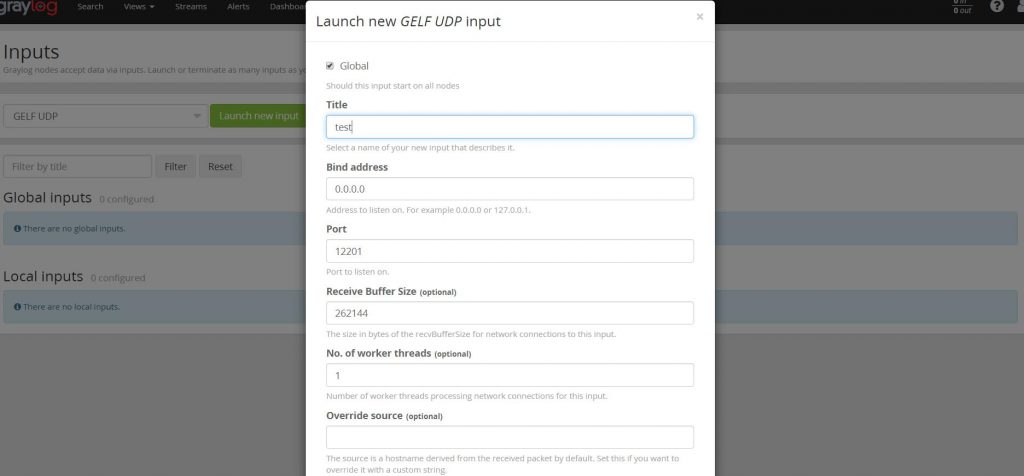
Task: Click the info icon beside no local inputs
Action: click(x=17, y=307)
